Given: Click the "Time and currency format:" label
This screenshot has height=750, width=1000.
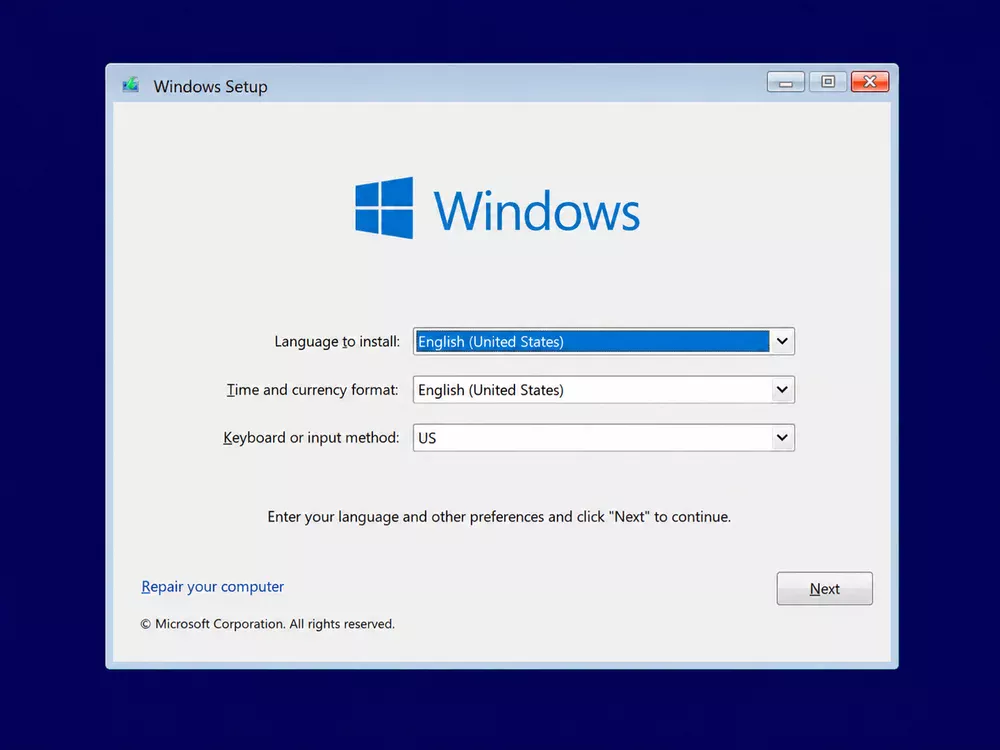Looking at the screenshot, I should tap(312, 390).
